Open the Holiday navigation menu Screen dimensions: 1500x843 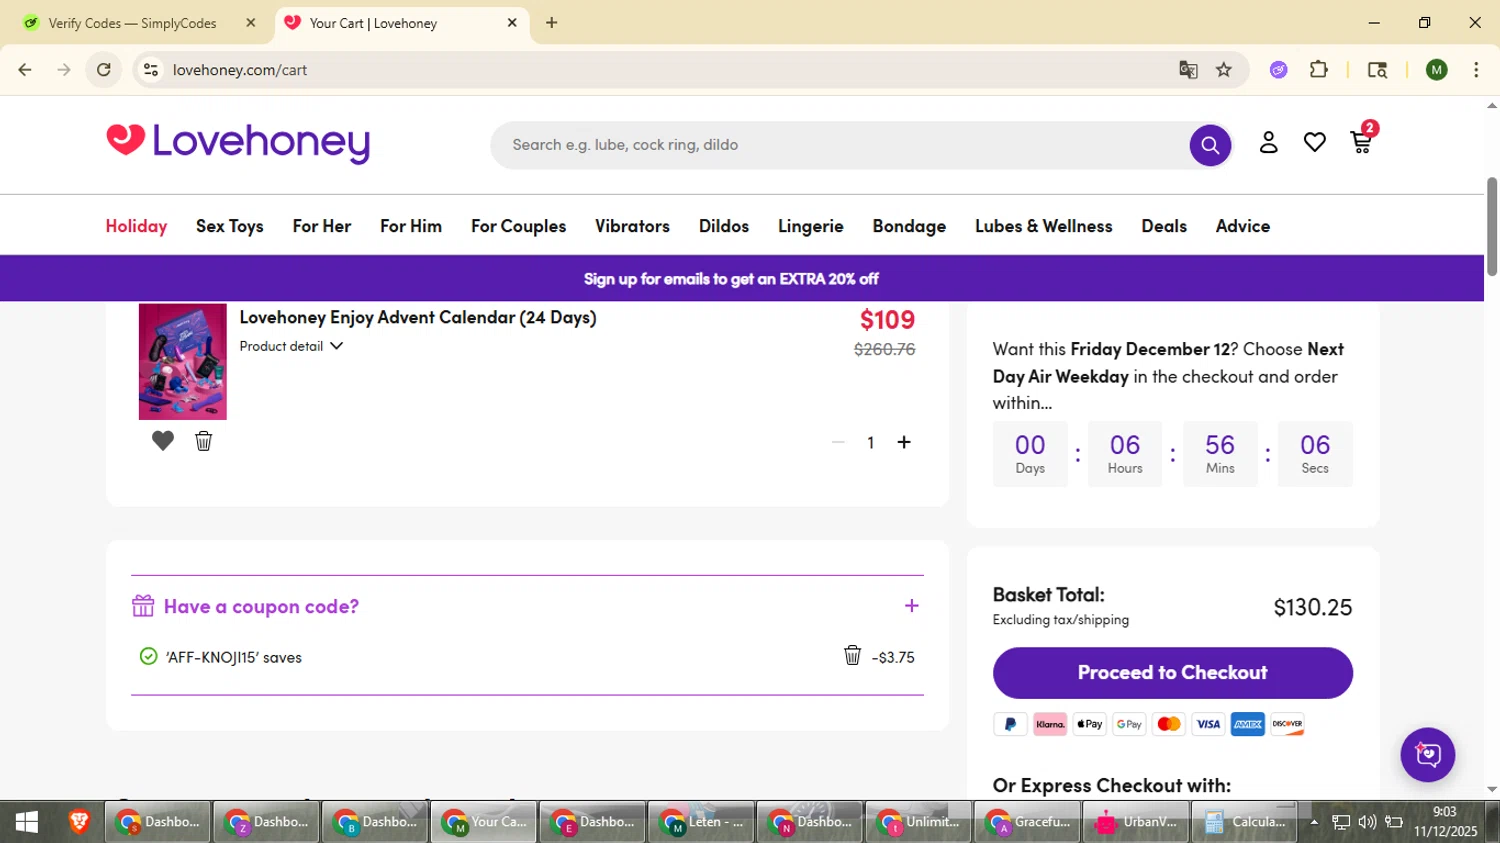(137, 226)
